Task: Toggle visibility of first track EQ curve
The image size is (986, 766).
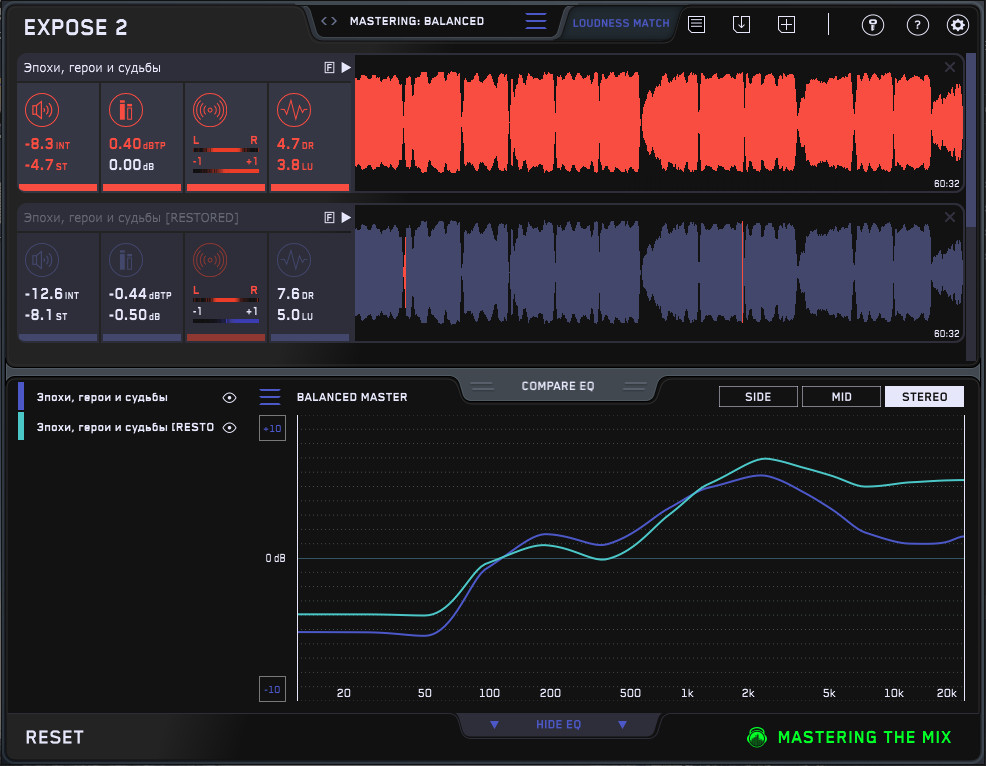Action: (x=230, y=397)
